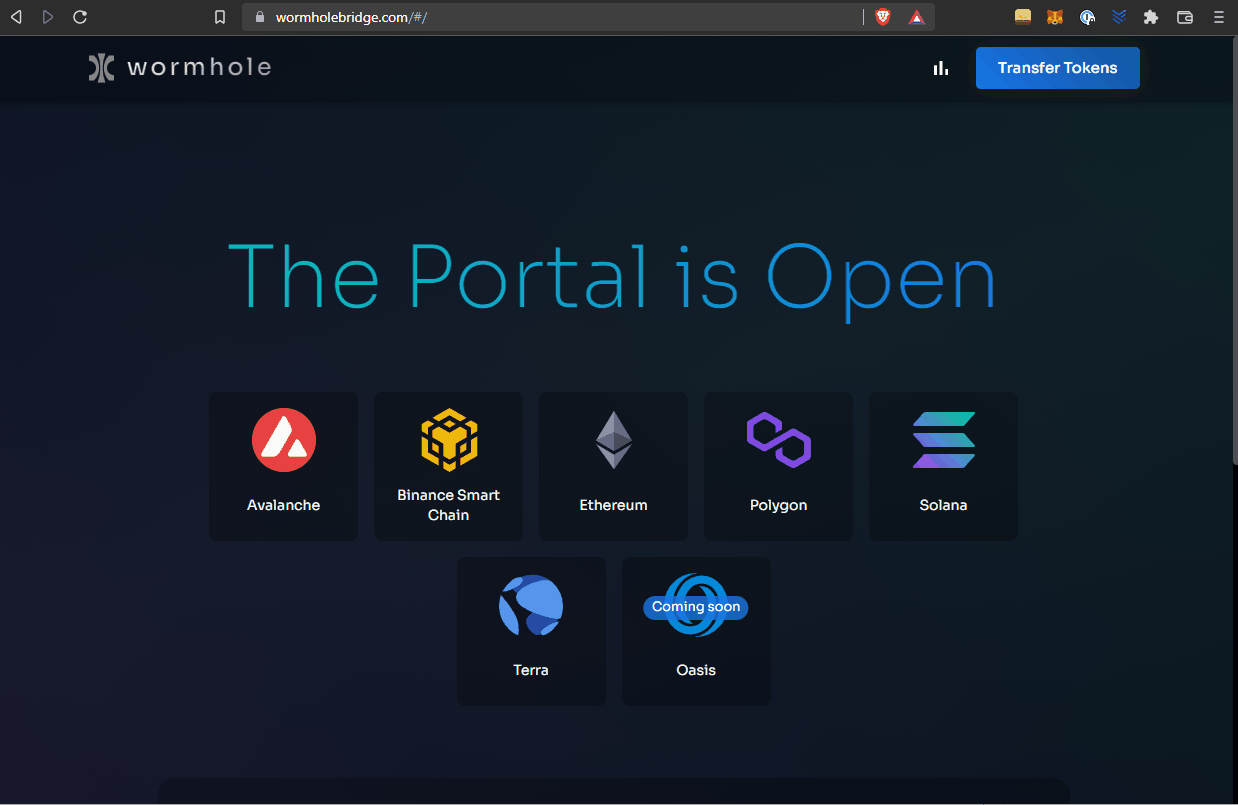Select the Polygon chain card

(779, 466)
